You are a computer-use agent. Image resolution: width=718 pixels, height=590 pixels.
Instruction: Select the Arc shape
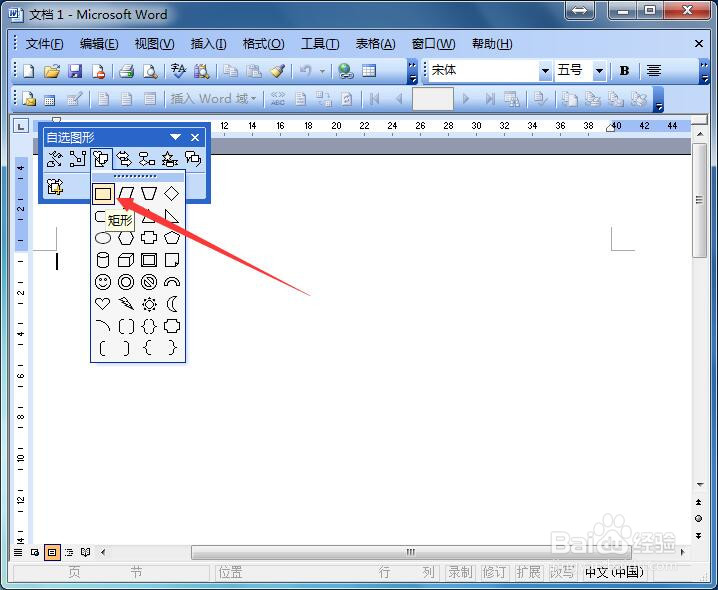click(x=103, y=326)
